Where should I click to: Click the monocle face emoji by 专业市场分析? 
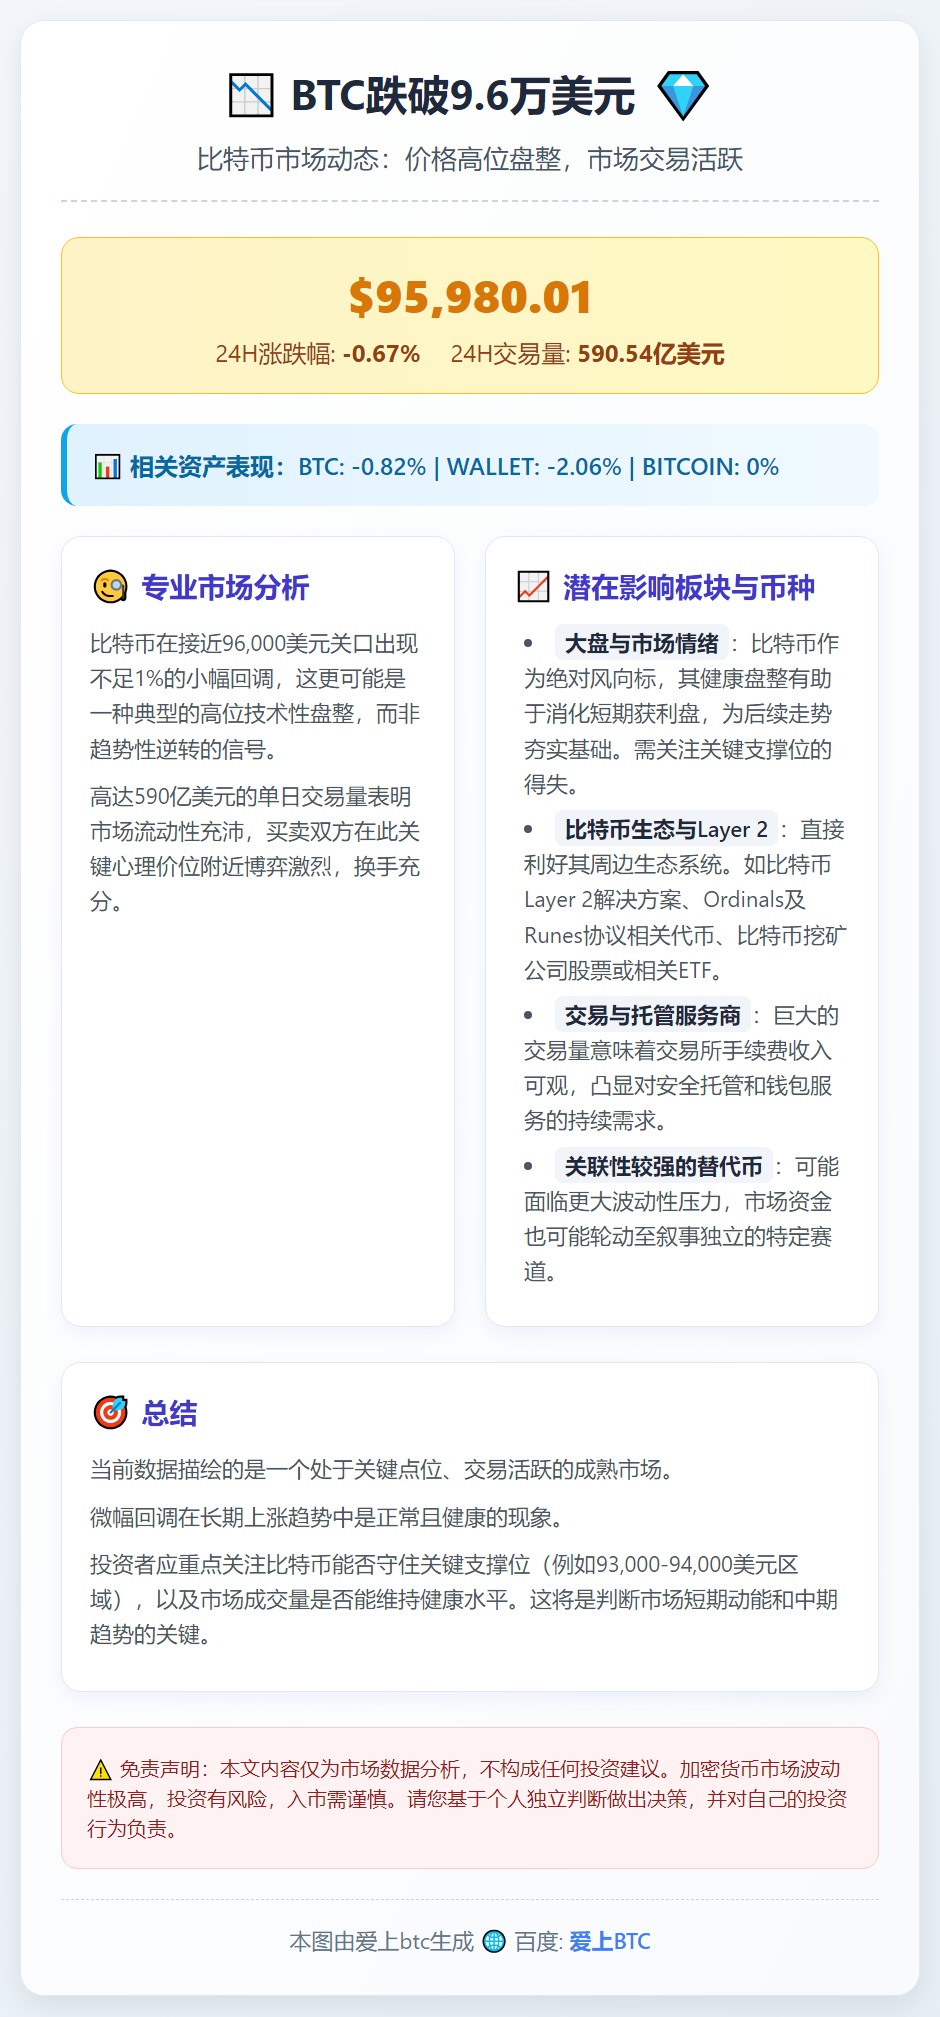[x=110, y=587]
